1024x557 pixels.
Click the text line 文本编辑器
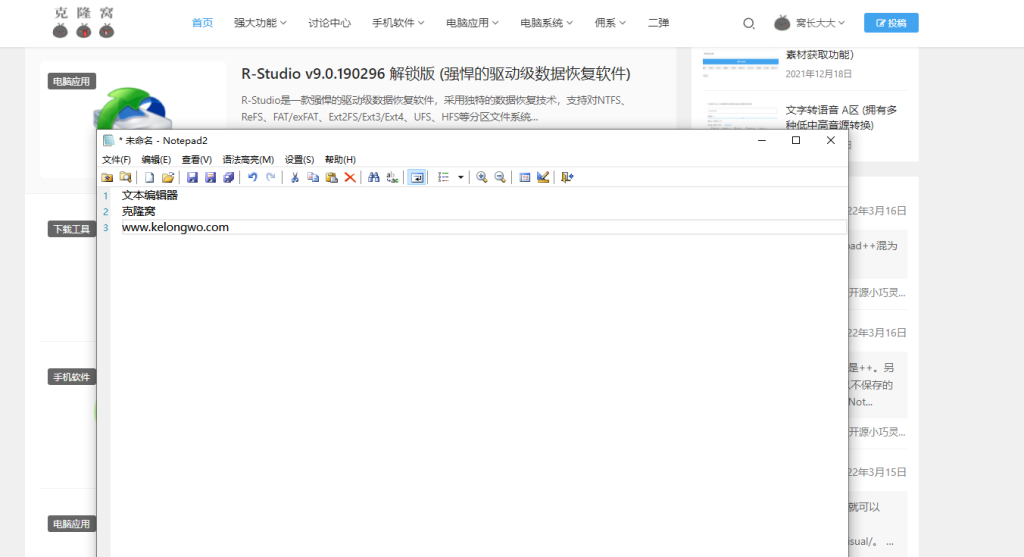coord(150,195)
